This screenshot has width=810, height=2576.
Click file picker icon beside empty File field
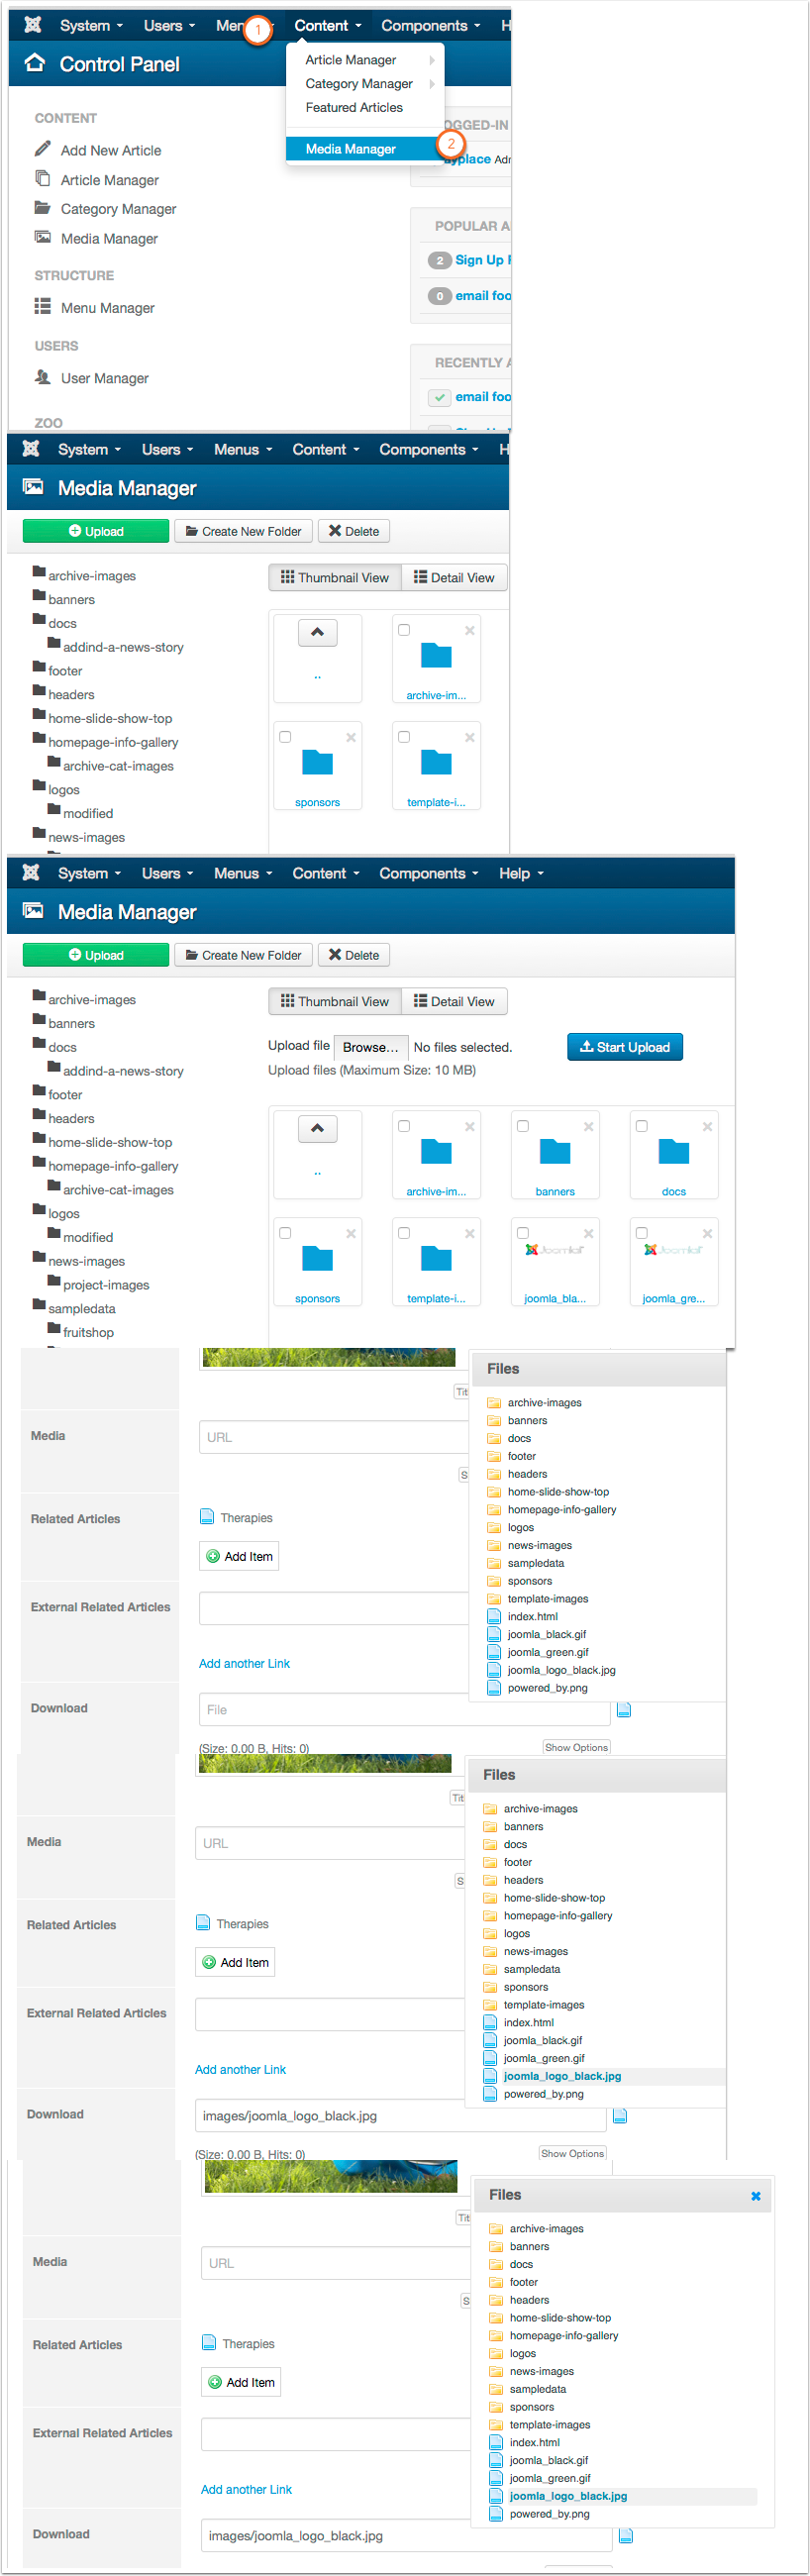(624, 1710)
